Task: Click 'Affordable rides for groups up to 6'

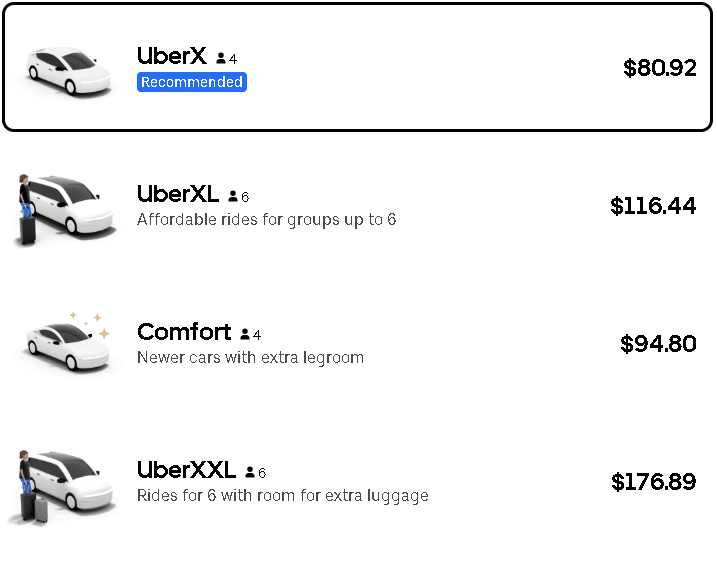Action: [266, 219]
